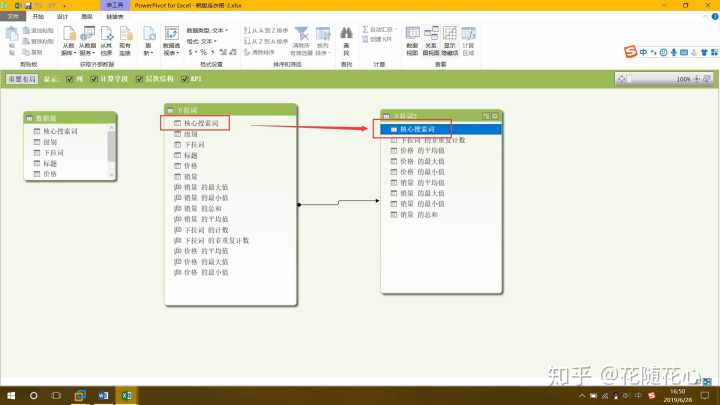Switch to Diagram View (关系图视图)
This screenshot has height=405, width=720.
click(431, 41)
